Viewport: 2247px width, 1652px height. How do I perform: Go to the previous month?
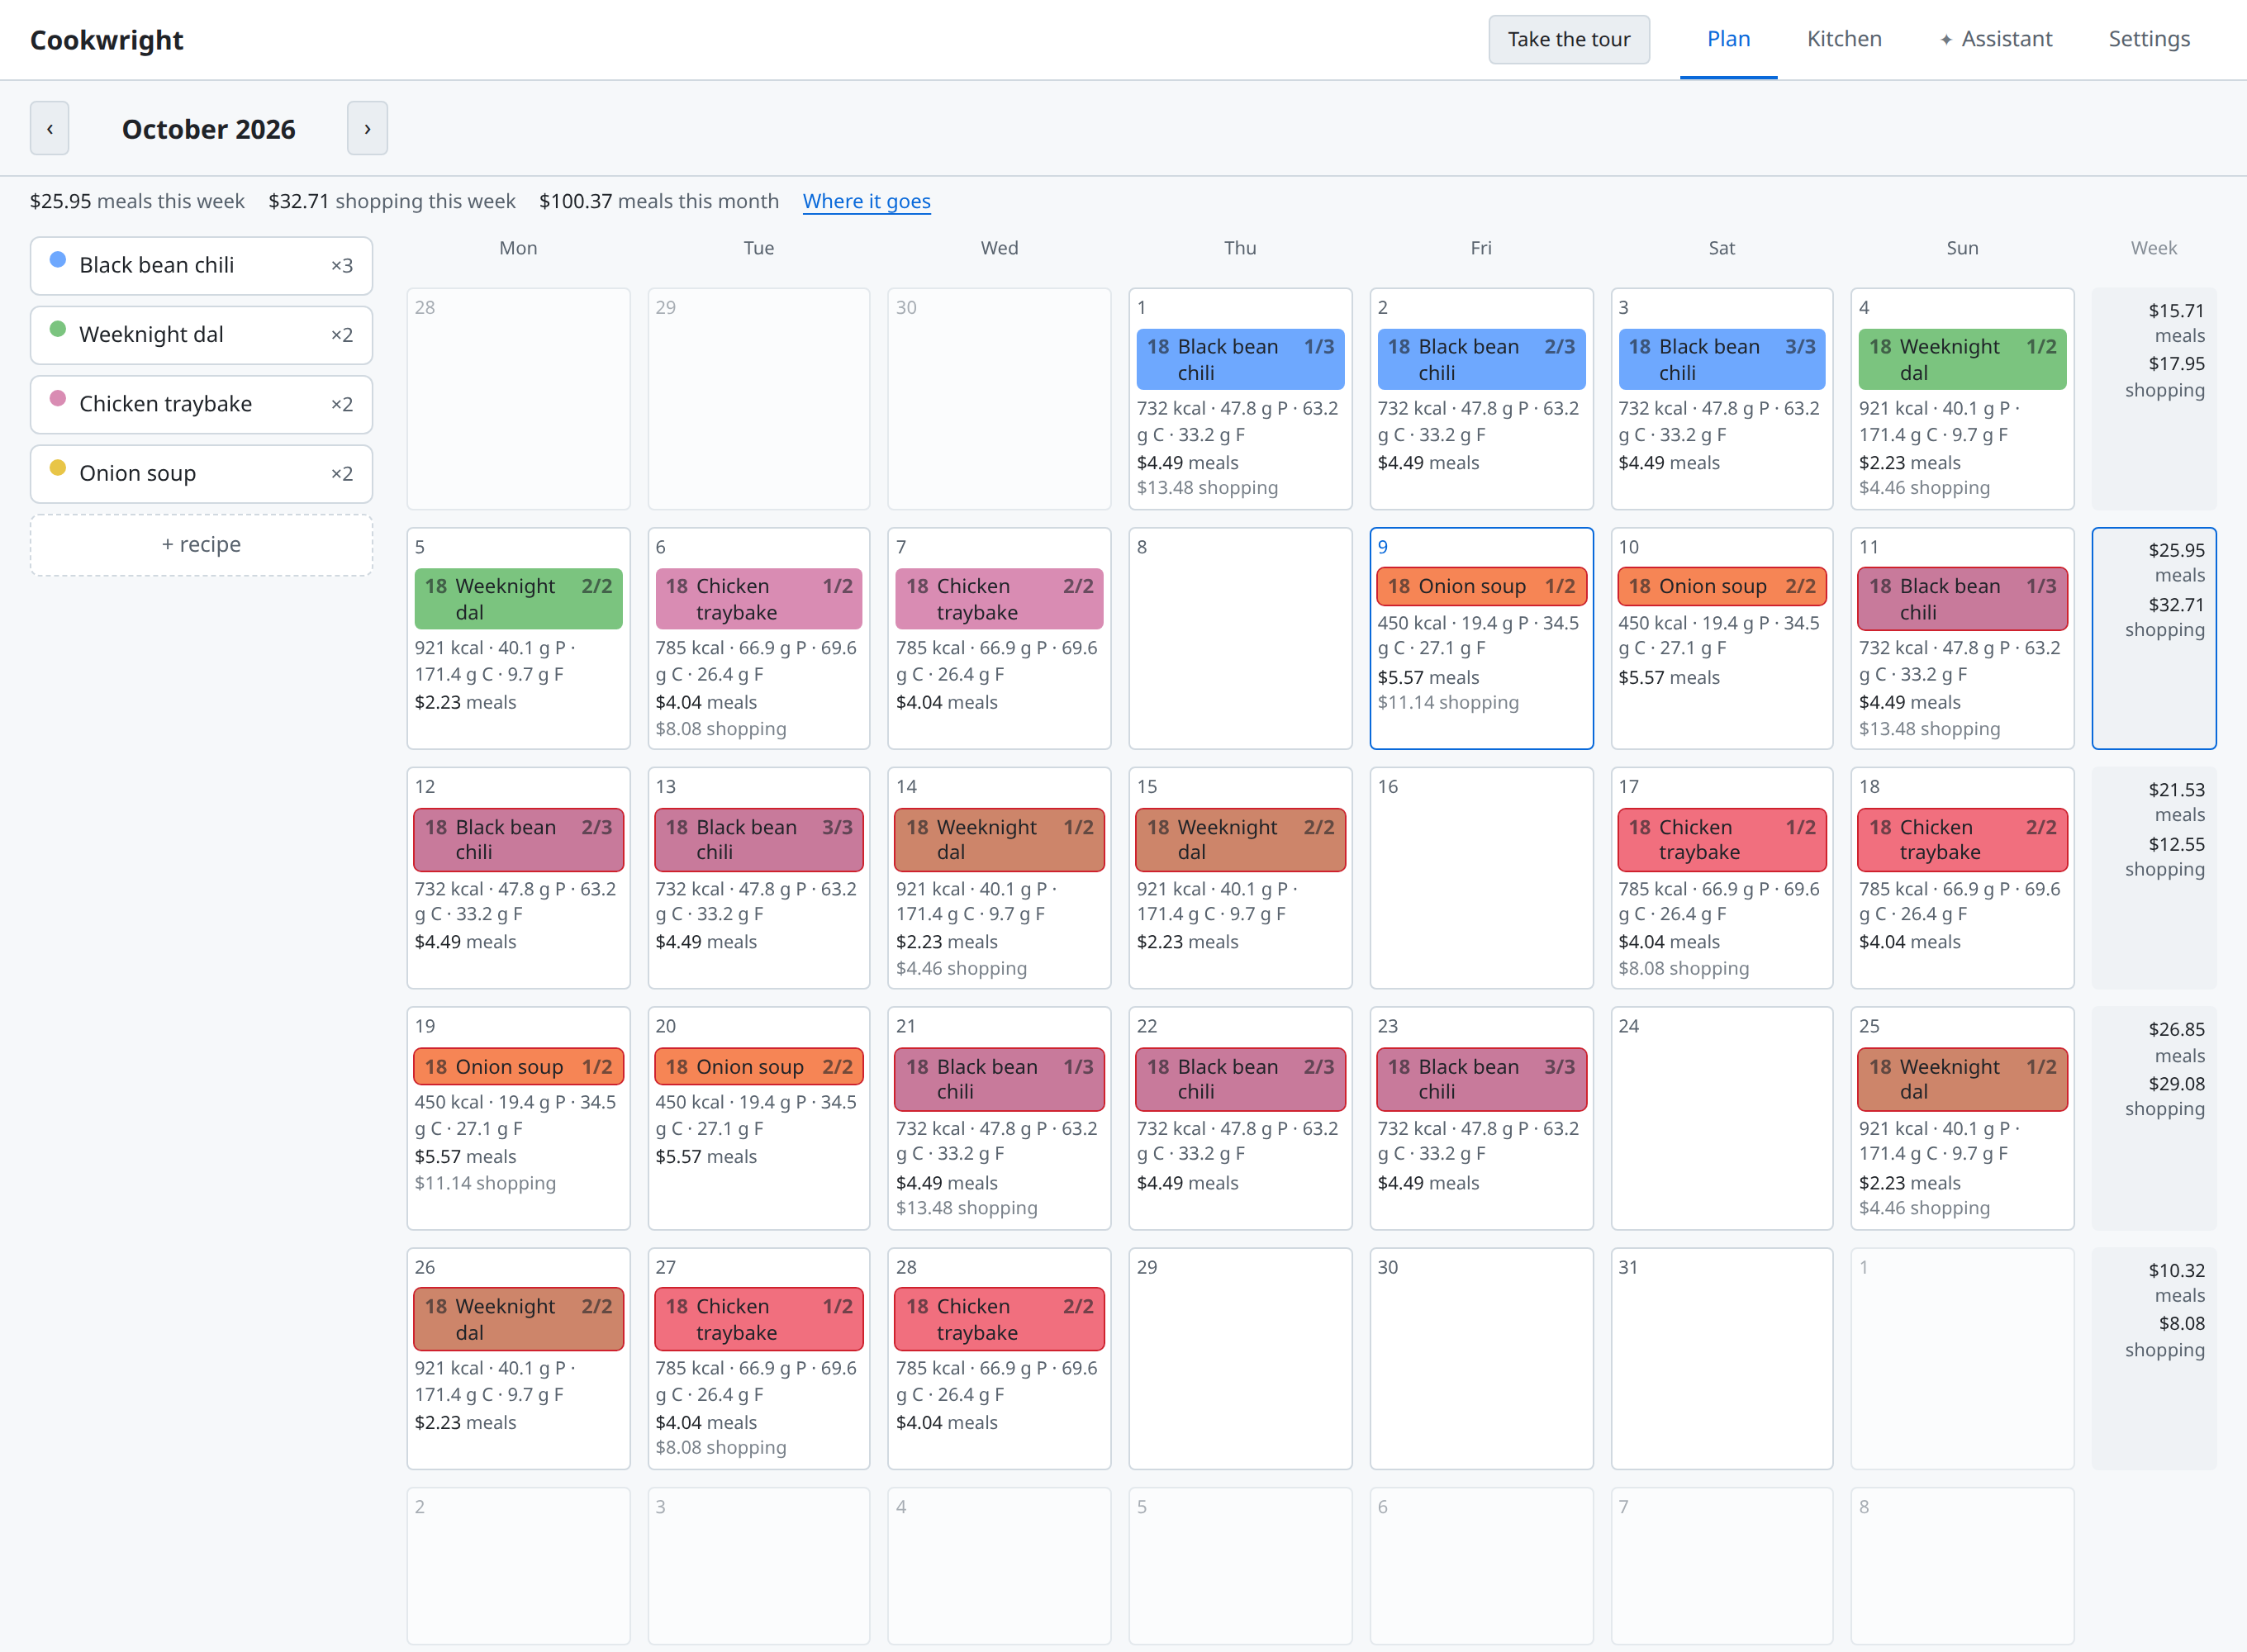pos(49,128)
